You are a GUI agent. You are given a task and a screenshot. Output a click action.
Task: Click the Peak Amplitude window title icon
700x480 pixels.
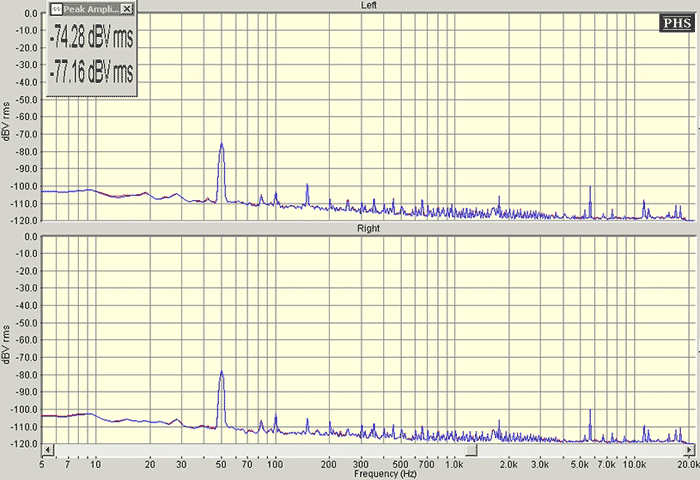(x=56, y=8)
